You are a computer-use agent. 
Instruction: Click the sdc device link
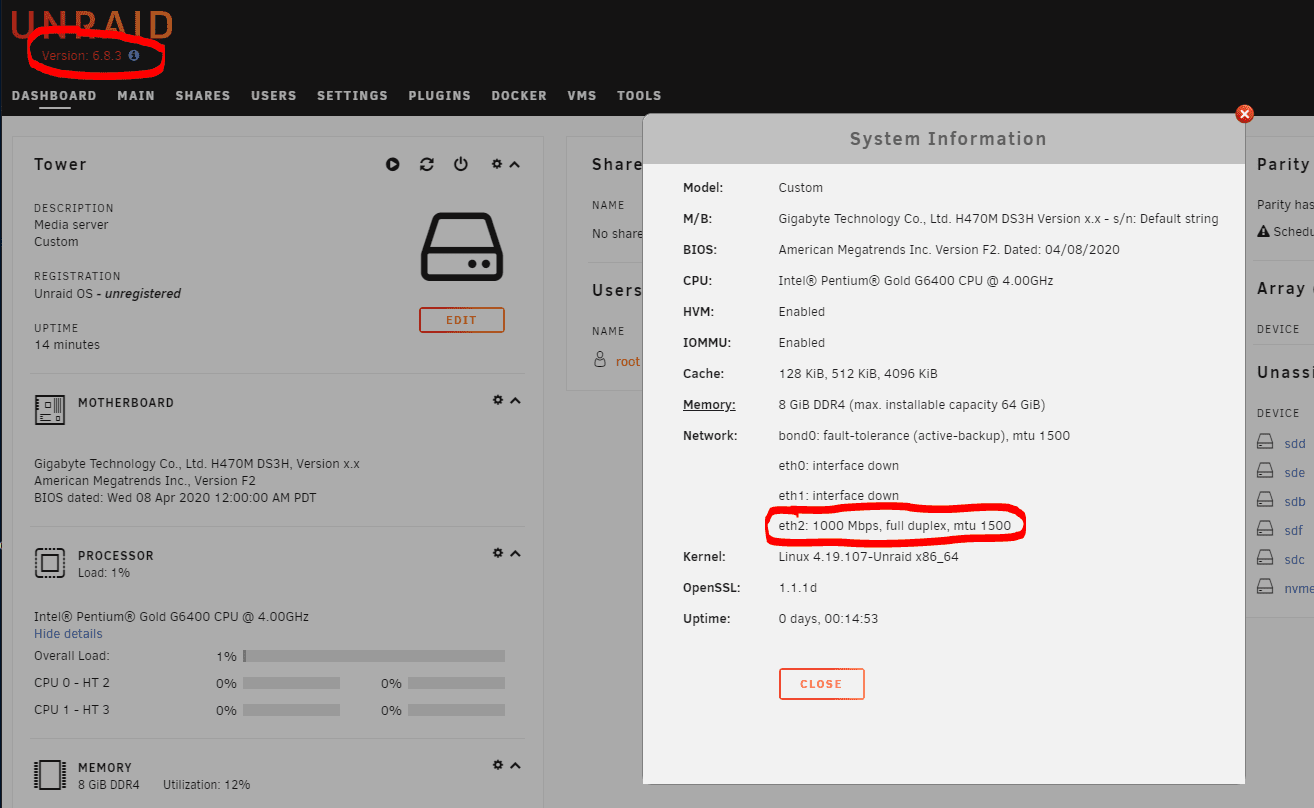coord(1295,560)
